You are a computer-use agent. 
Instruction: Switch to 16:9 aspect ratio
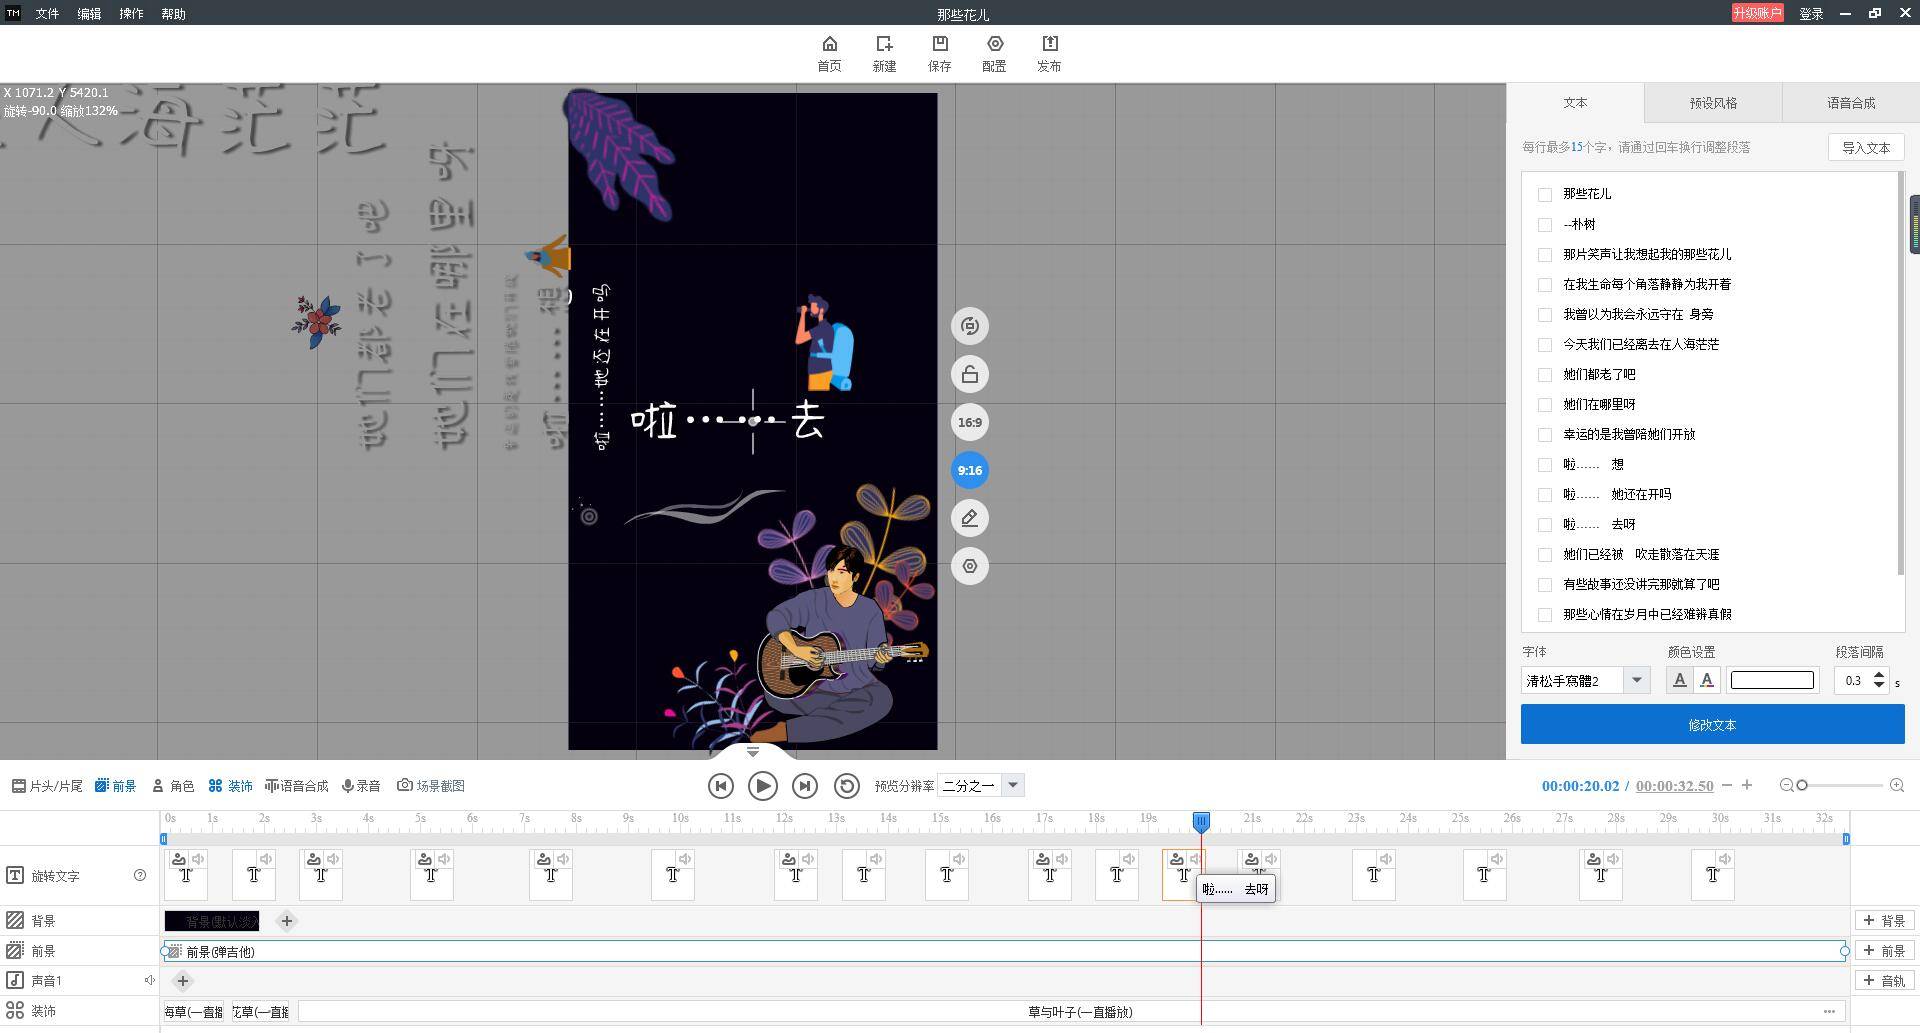point(969,422)
